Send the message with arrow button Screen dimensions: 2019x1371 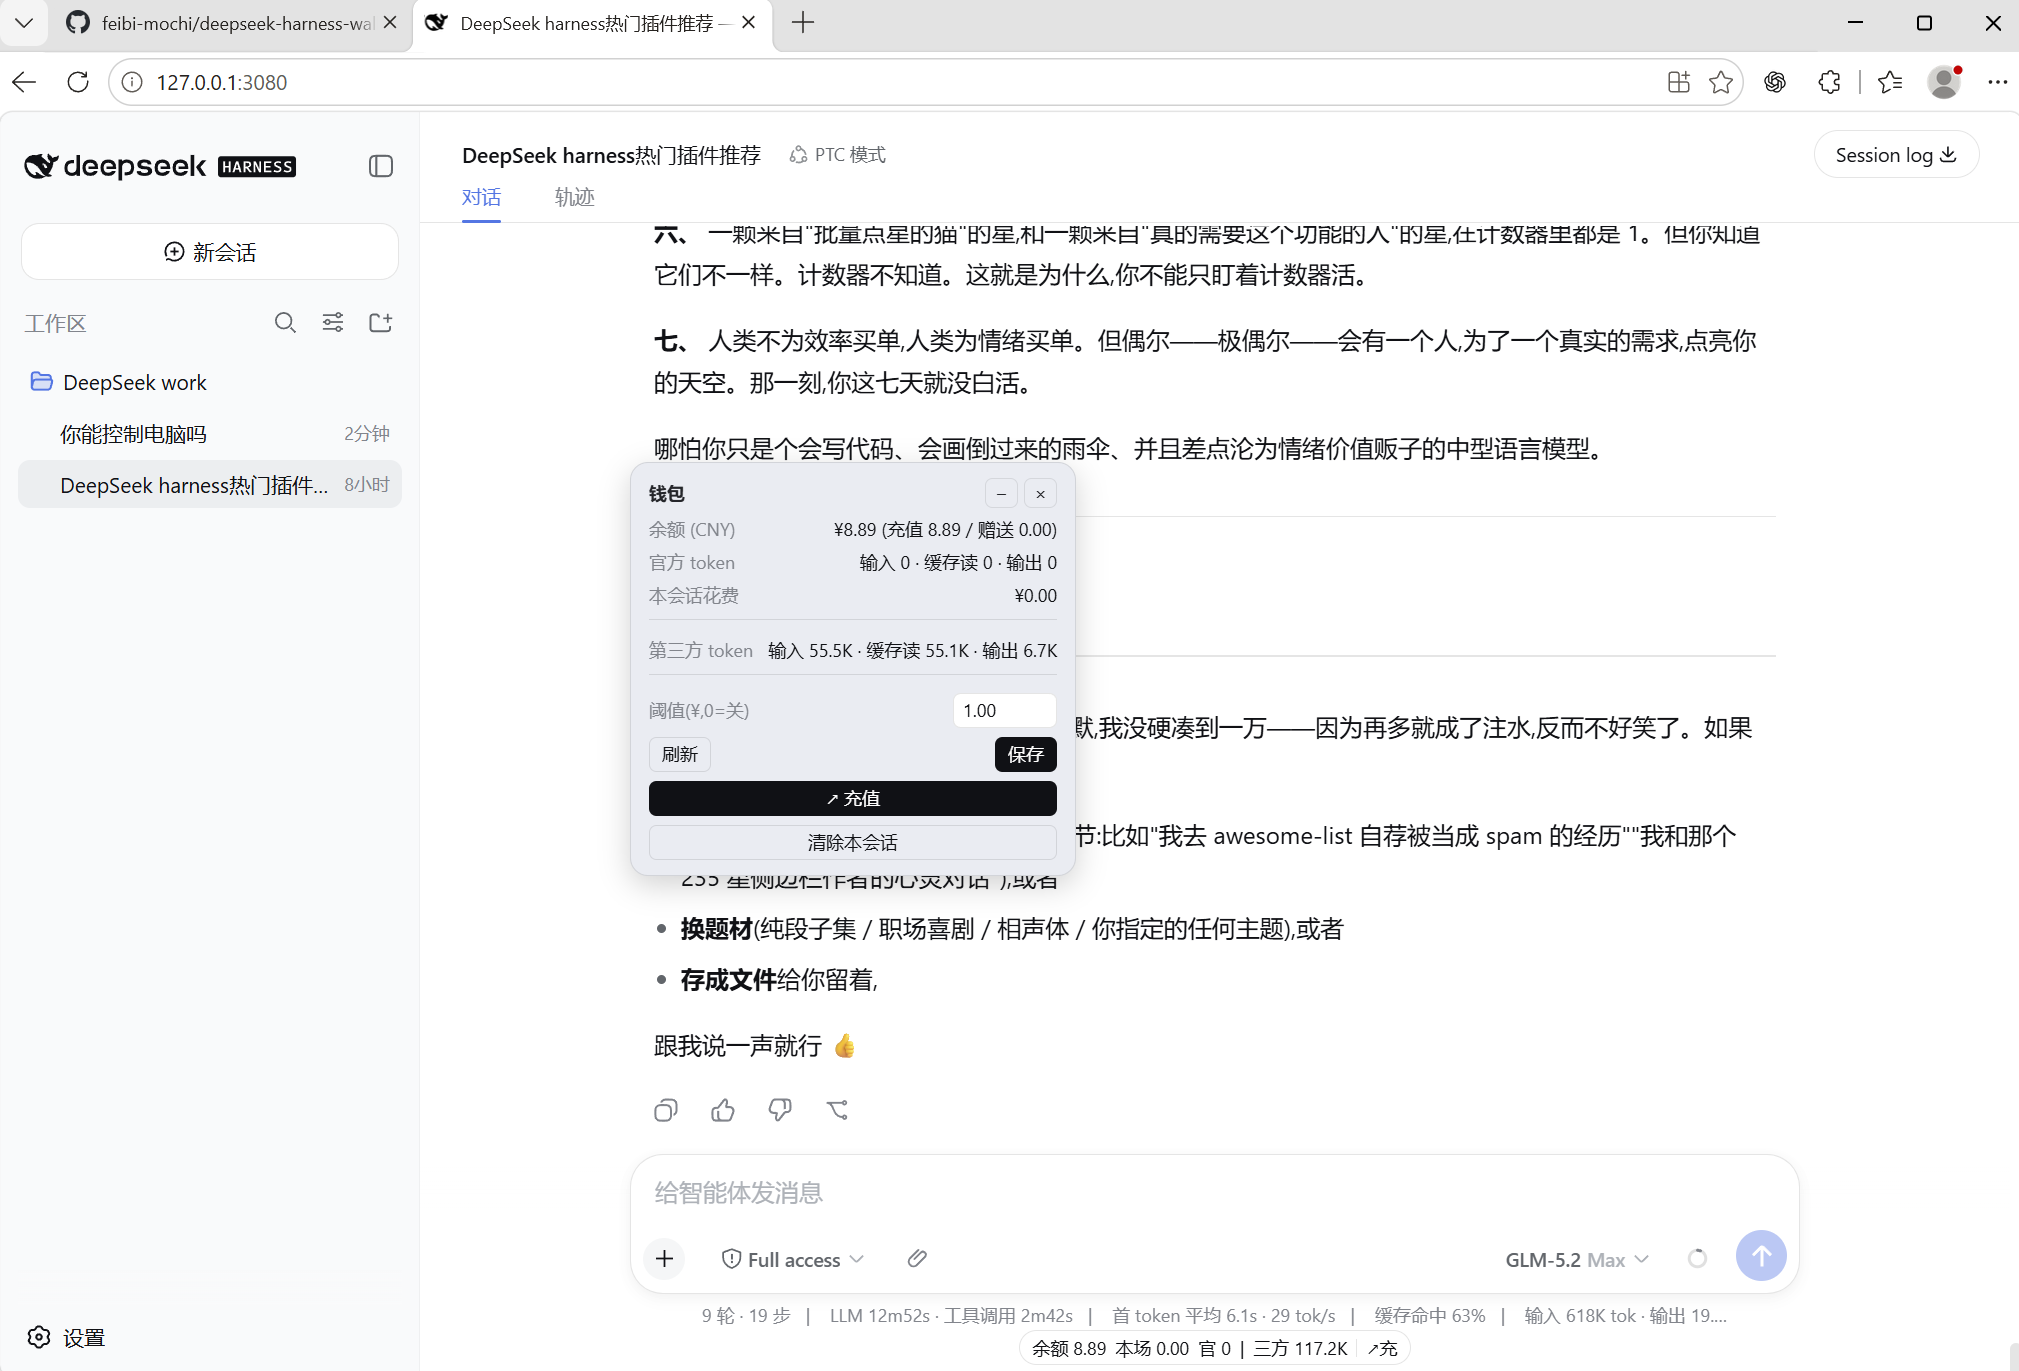[x=1761, y=1256]
